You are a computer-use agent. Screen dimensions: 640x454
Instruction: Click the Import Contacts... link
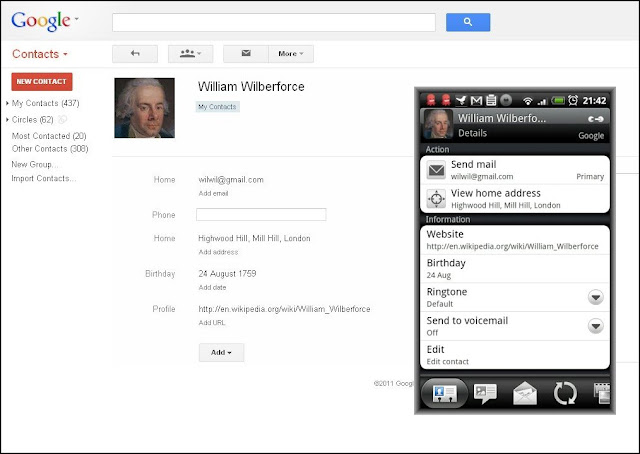pos(44,178)
